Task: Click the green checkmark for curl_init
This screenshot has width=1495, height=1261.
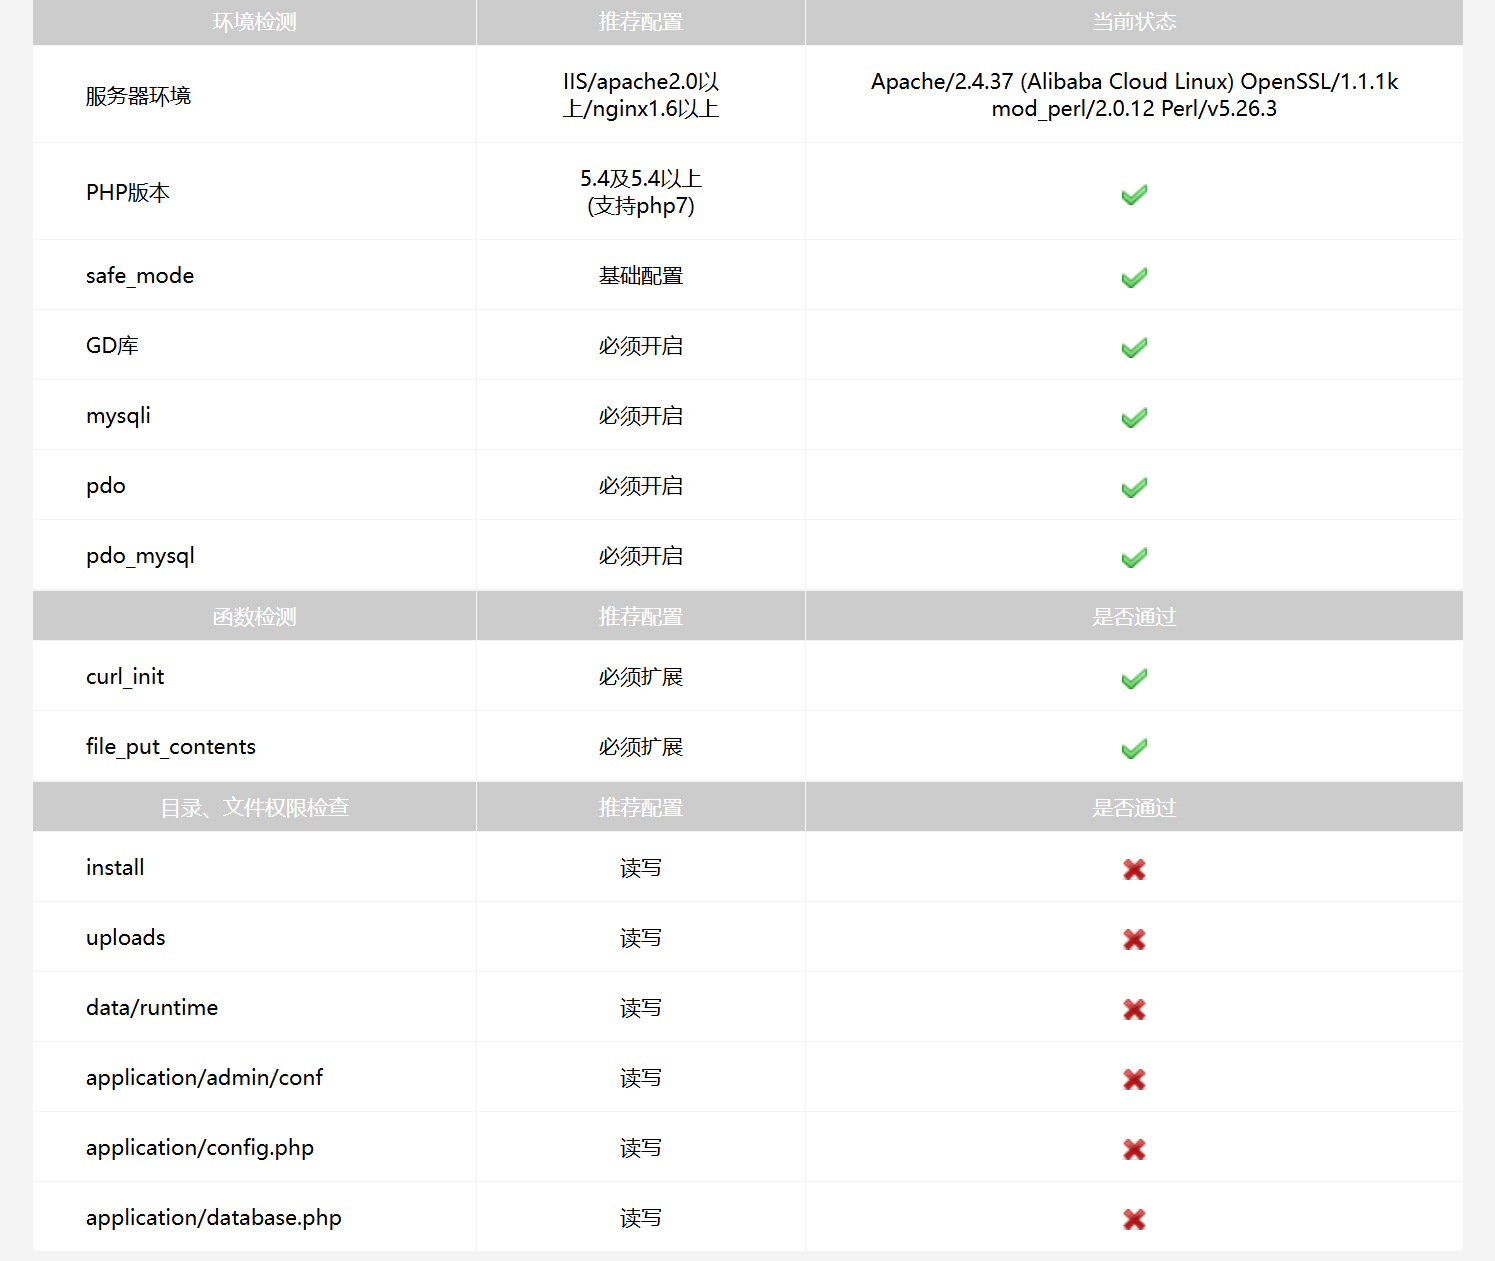Action: click(x=1134, y=678)
